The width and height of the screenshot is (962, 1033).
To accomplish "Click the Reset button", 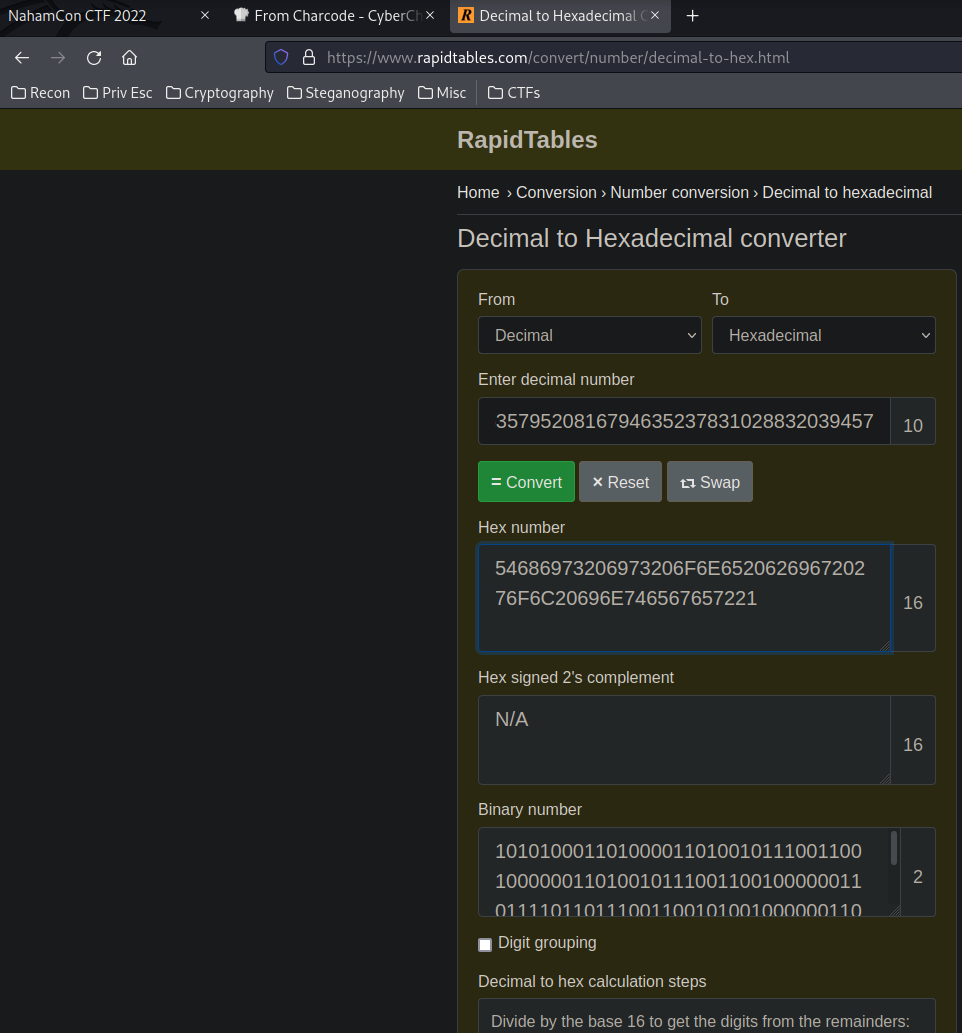I will (621, 482).
